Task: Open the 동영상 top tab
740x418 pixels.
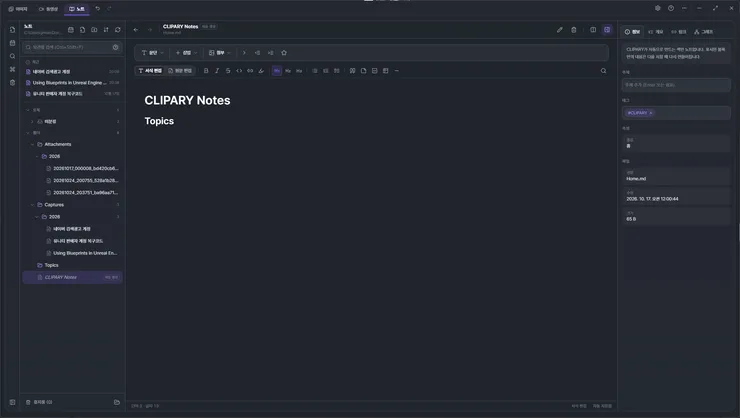Action: (48, 8)
